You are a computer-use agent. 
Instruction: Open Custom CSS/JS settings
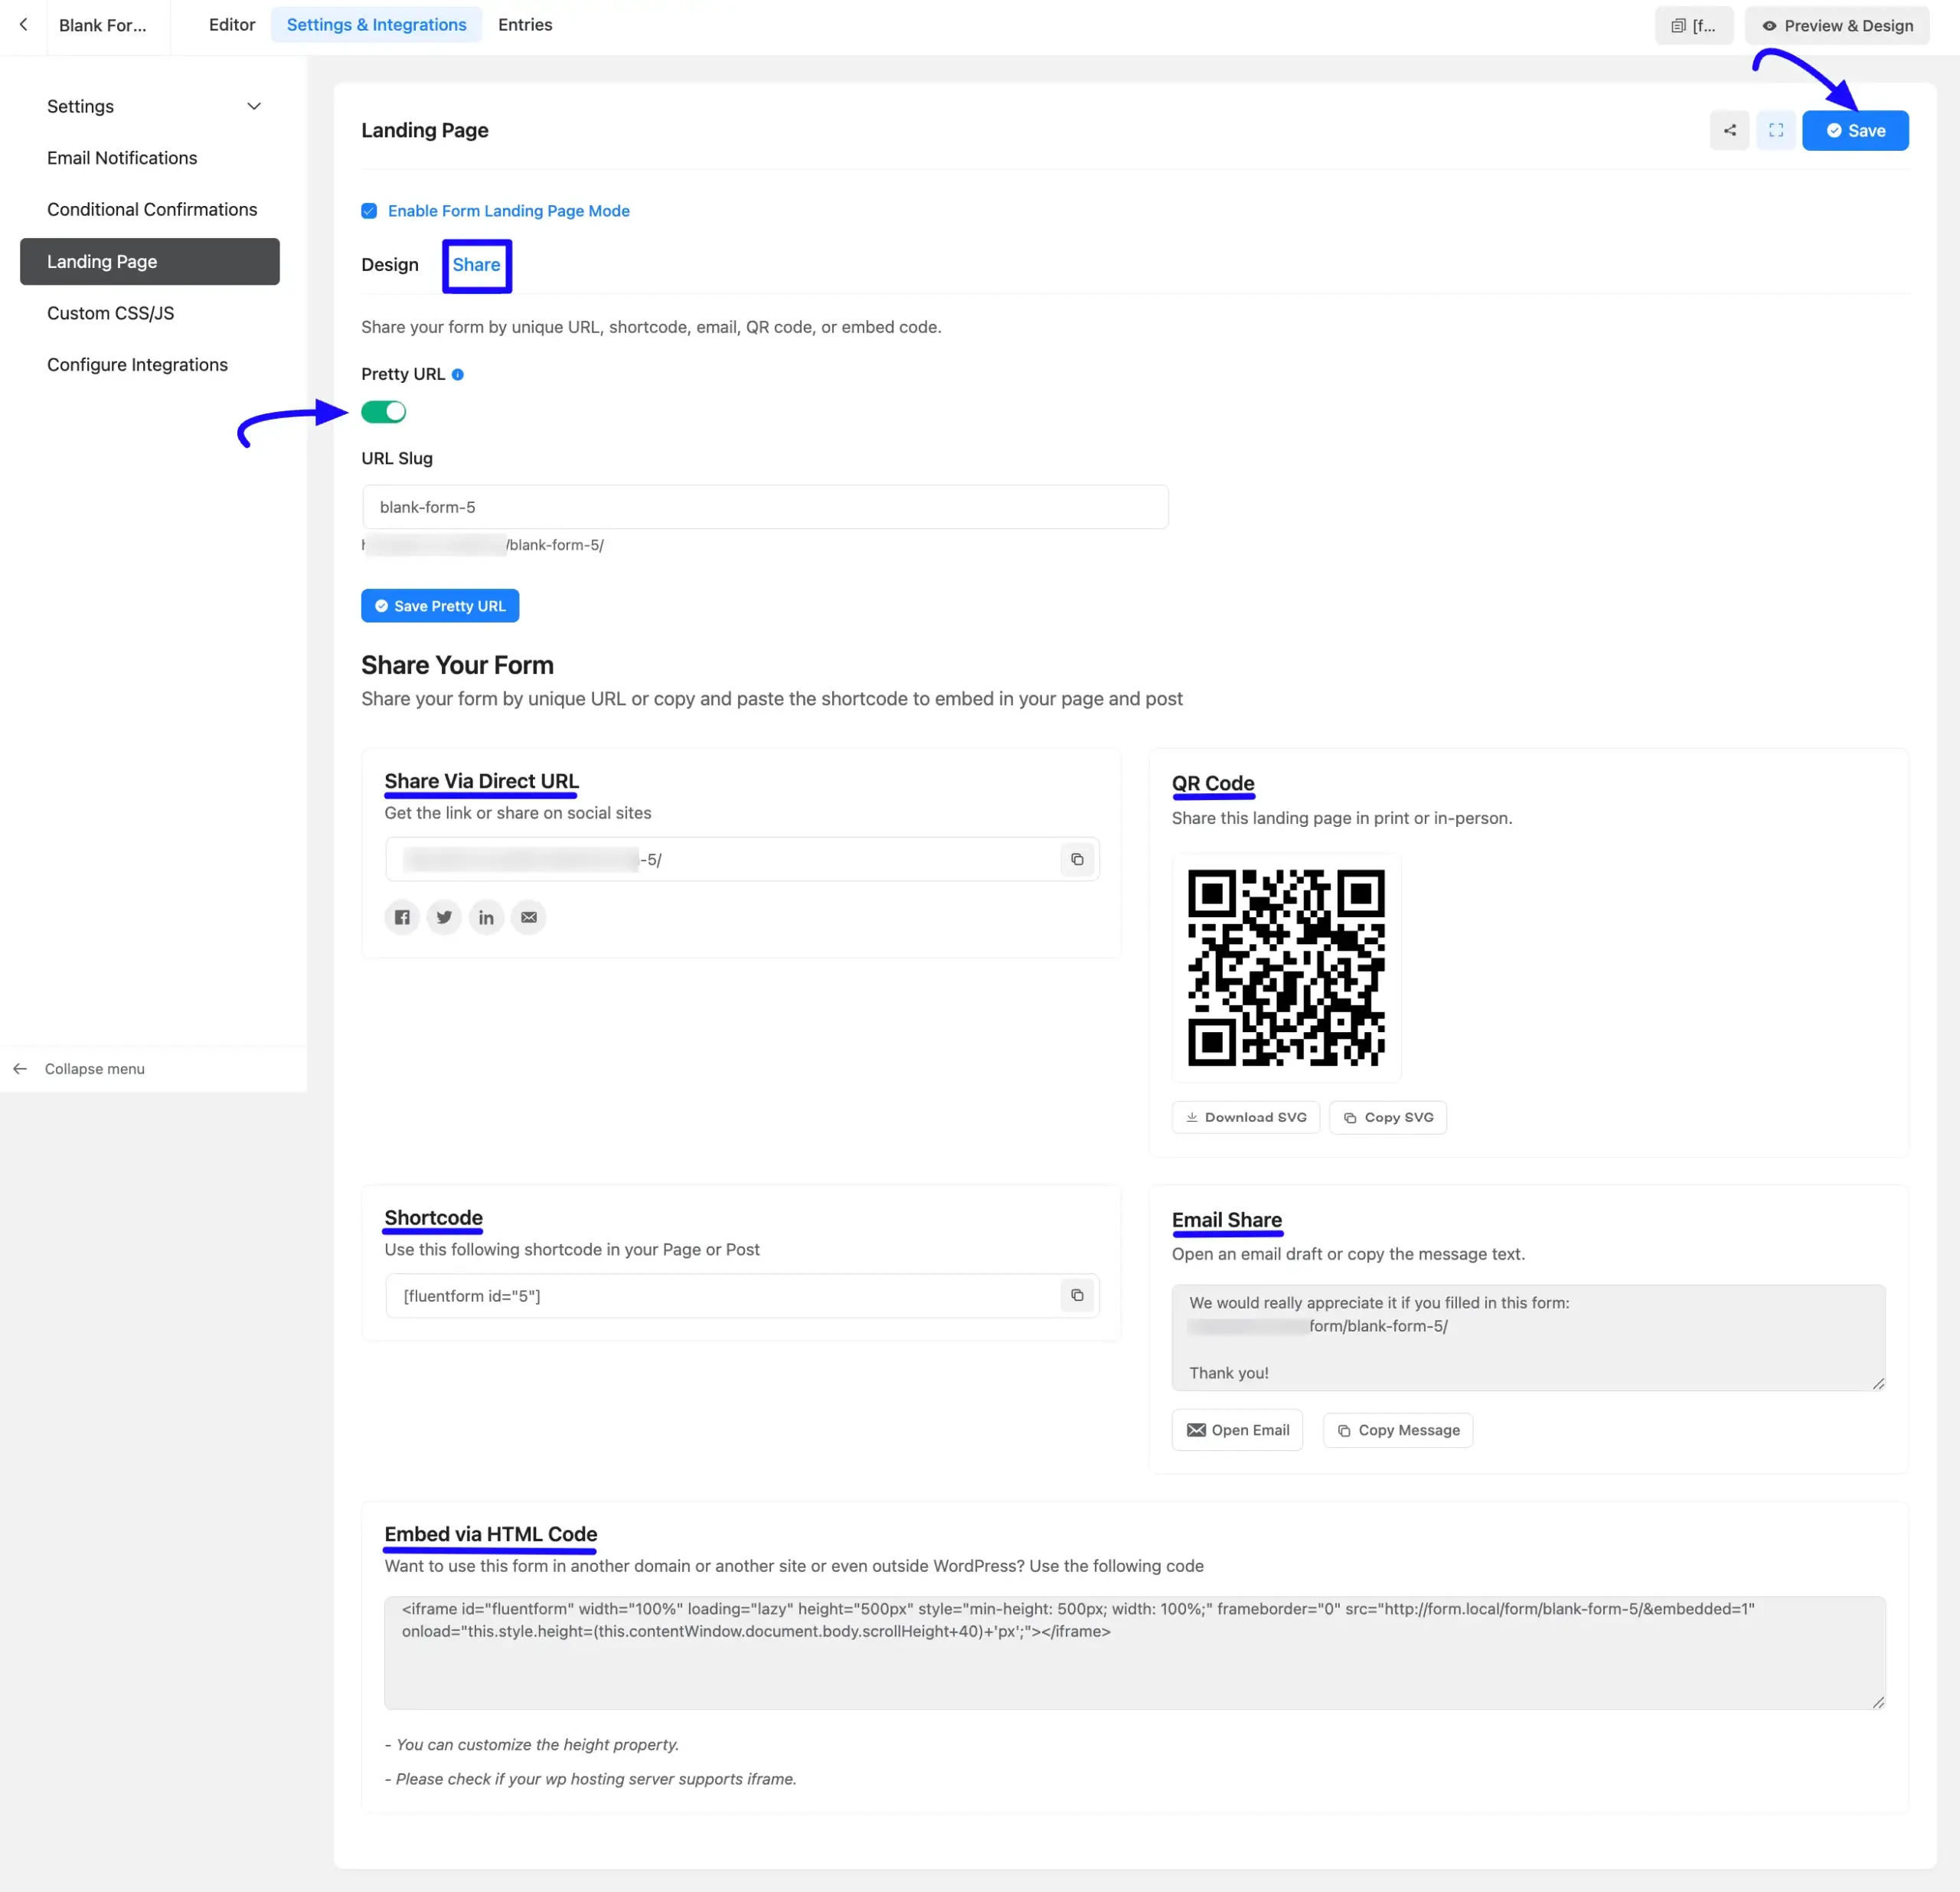pyautogui.click(x=110, y=314)
